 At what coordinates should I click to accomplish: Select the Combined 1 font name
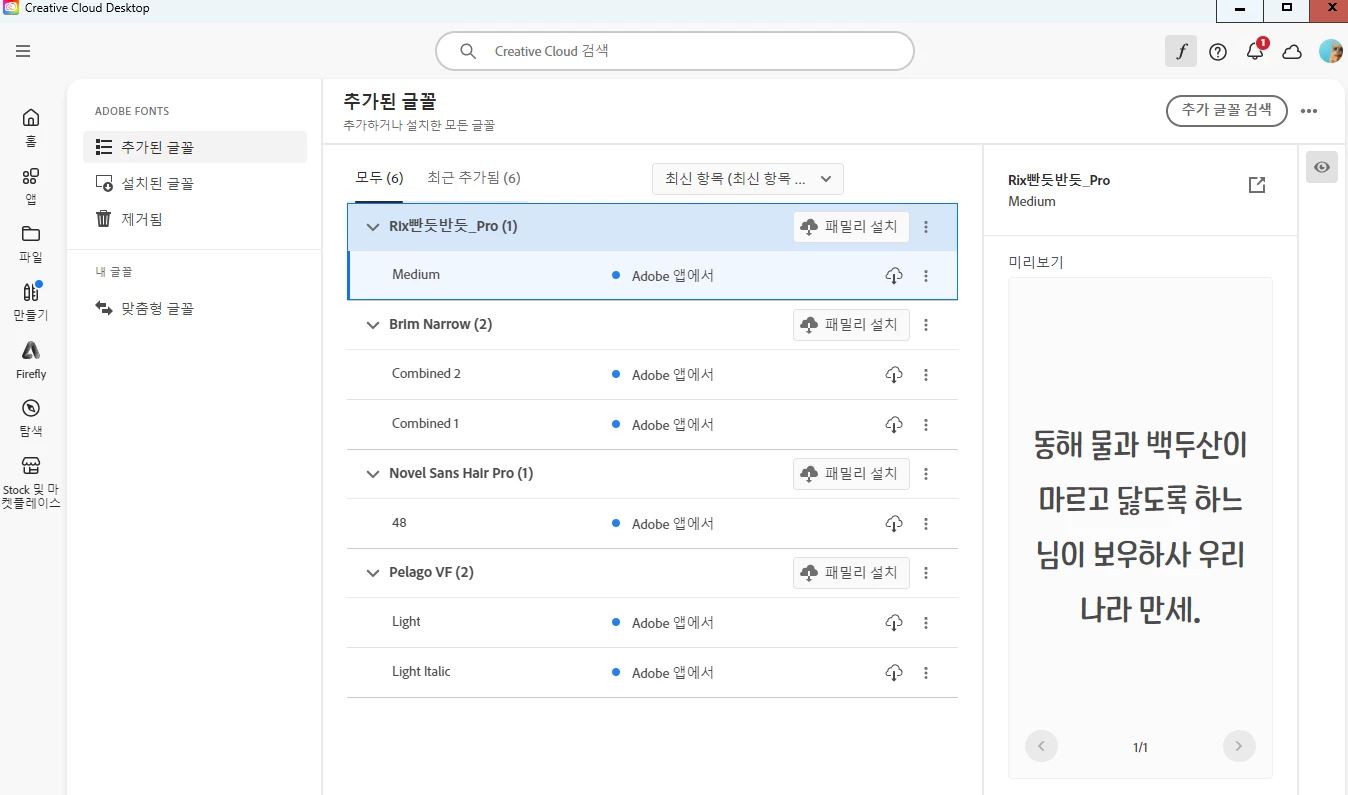425,424
